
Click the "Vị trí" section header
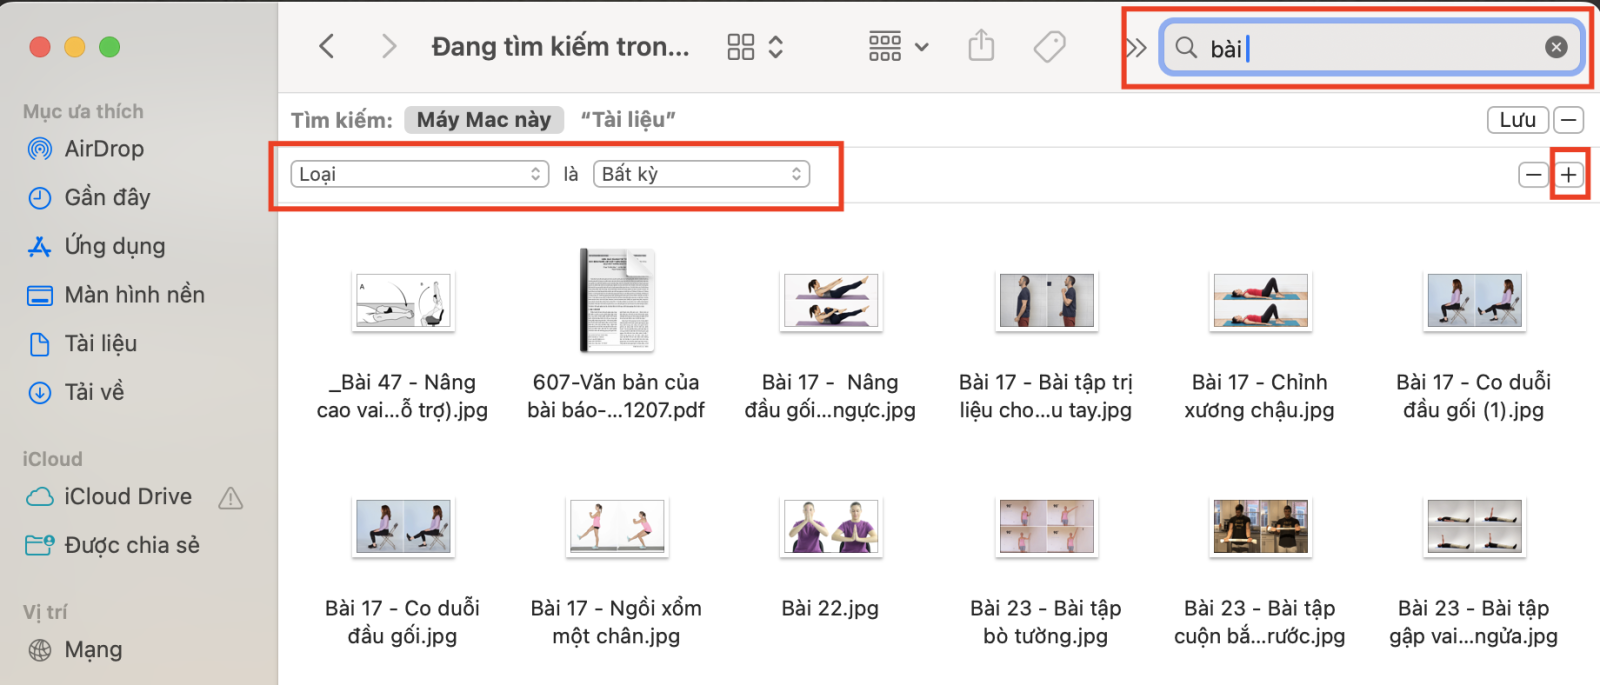click(45, 612)
